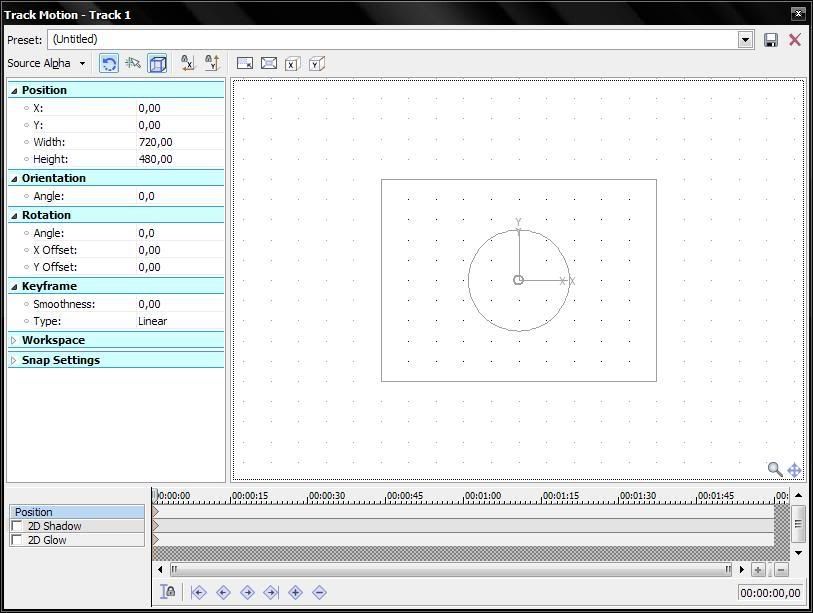813x613 pixels.
Task: Click the Position Y value field
Action: (180, 125)
